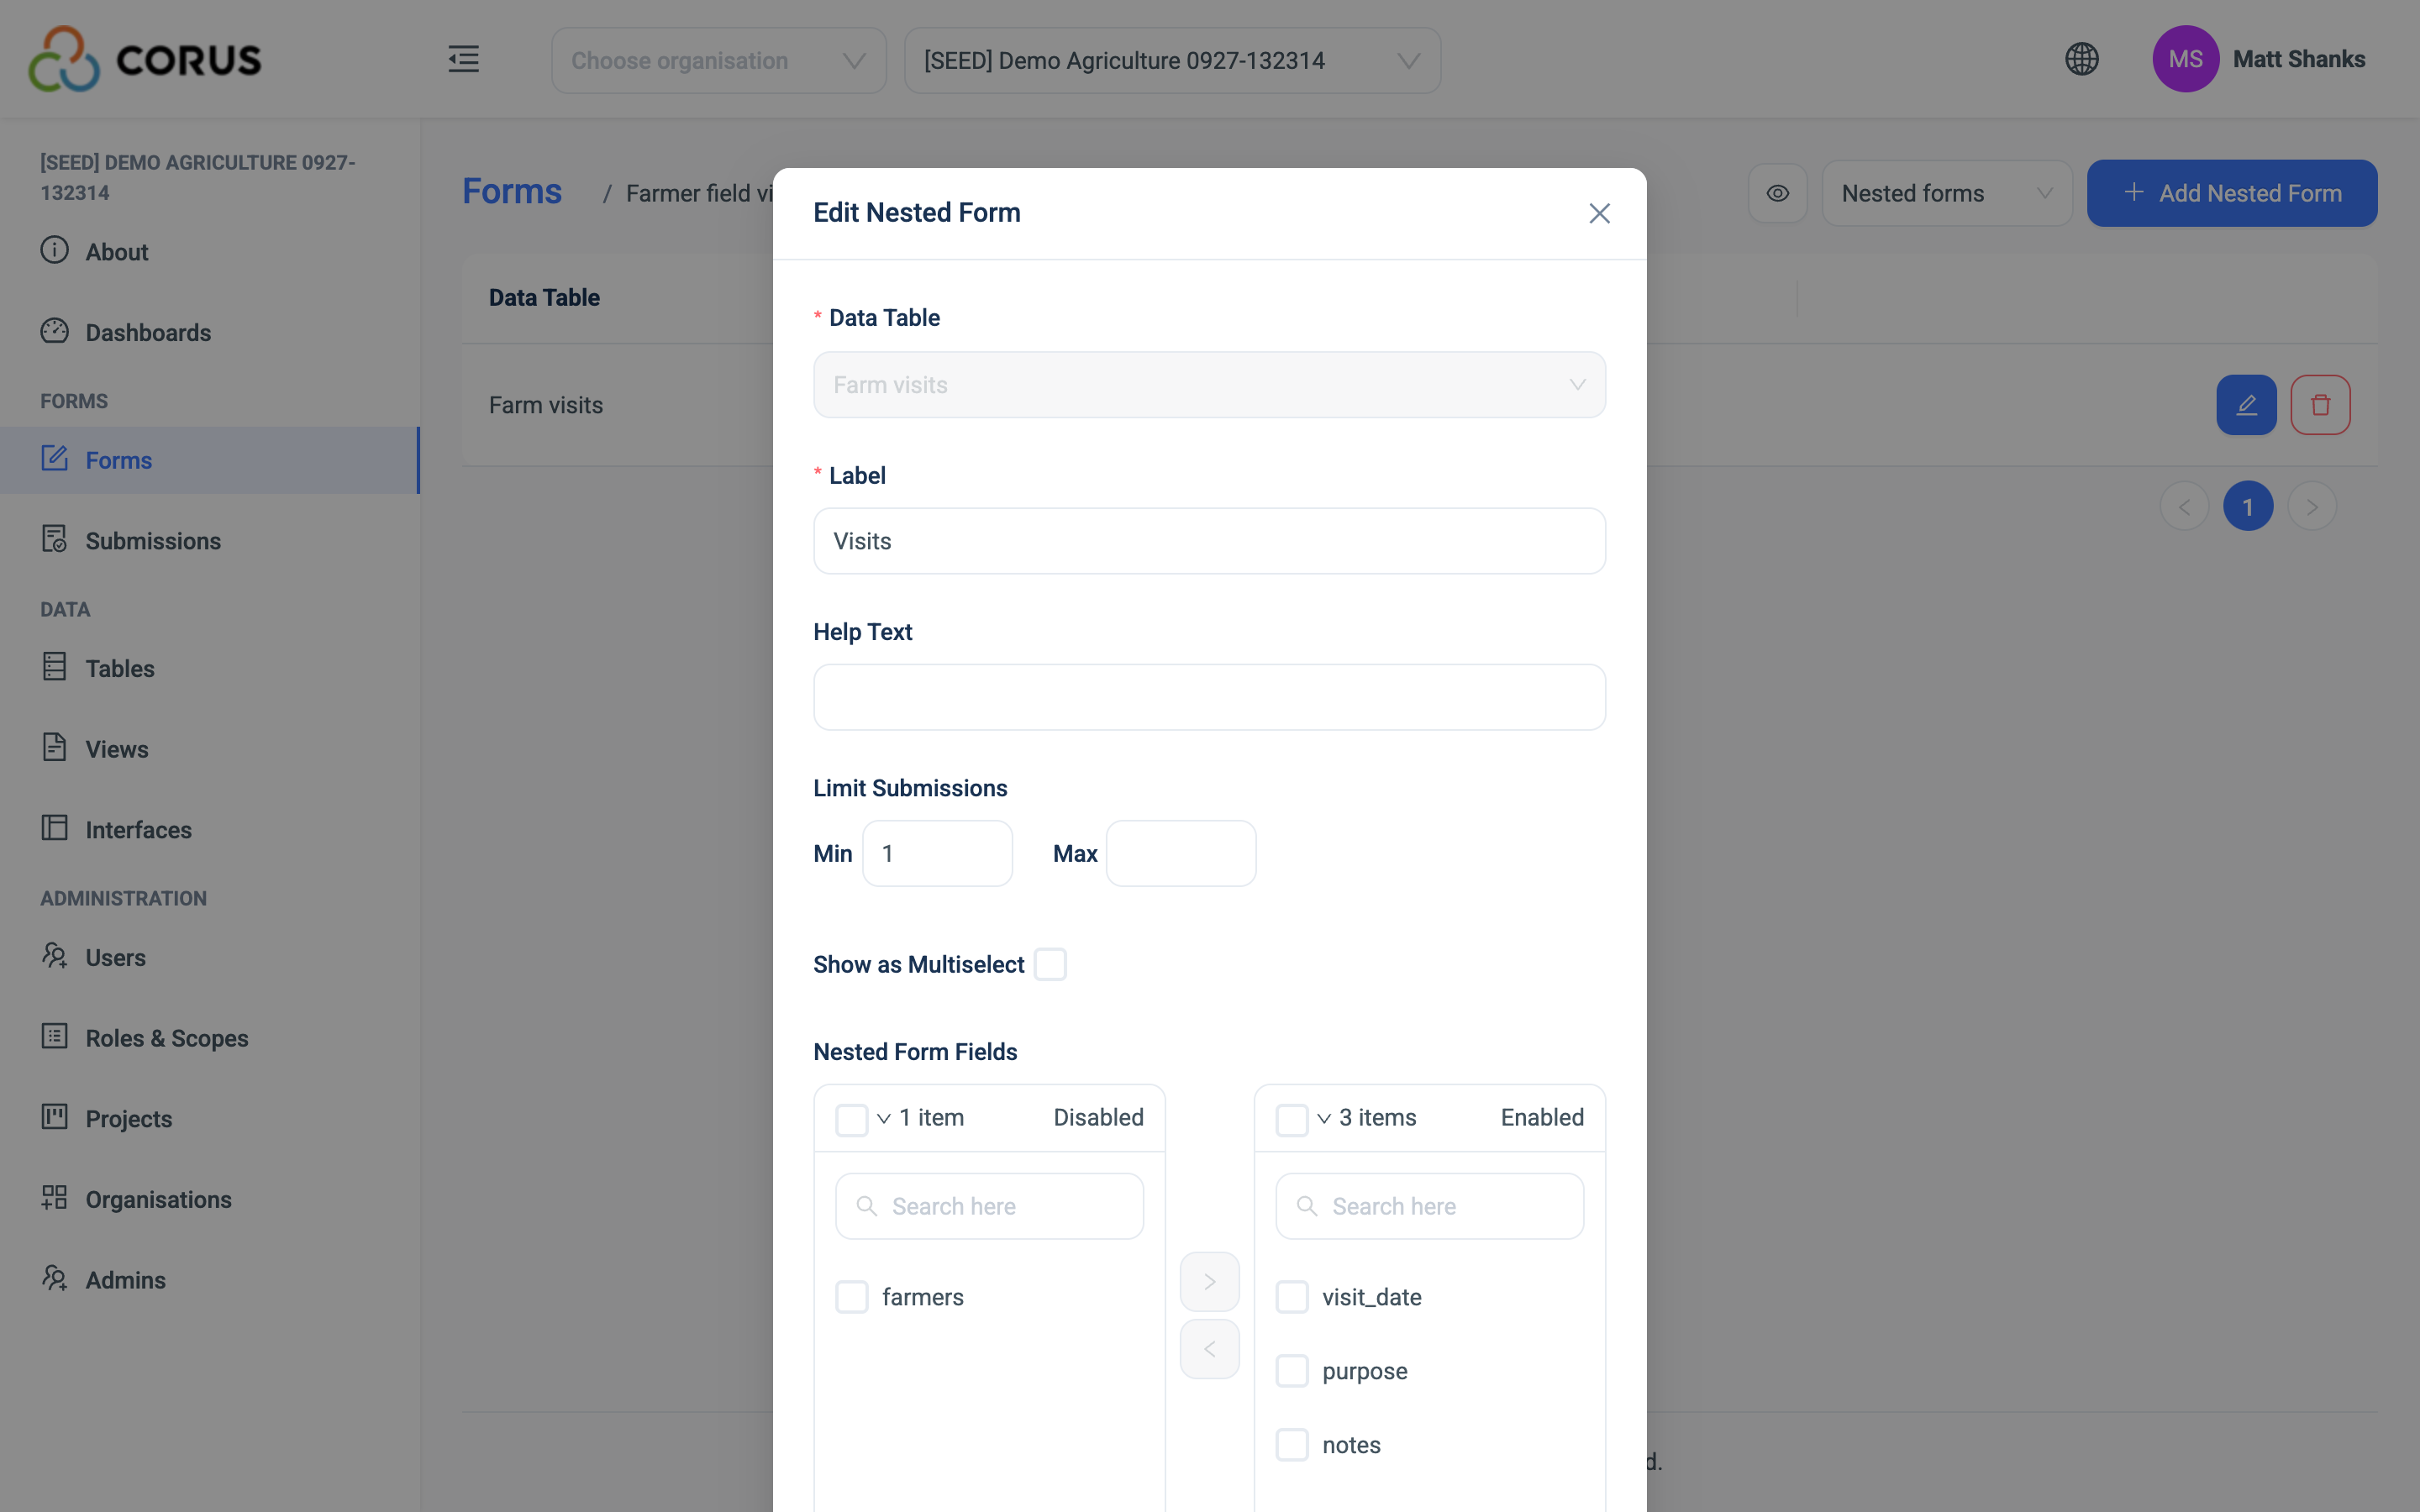Click the Organisations sidebar icon

click(54, 1197)
